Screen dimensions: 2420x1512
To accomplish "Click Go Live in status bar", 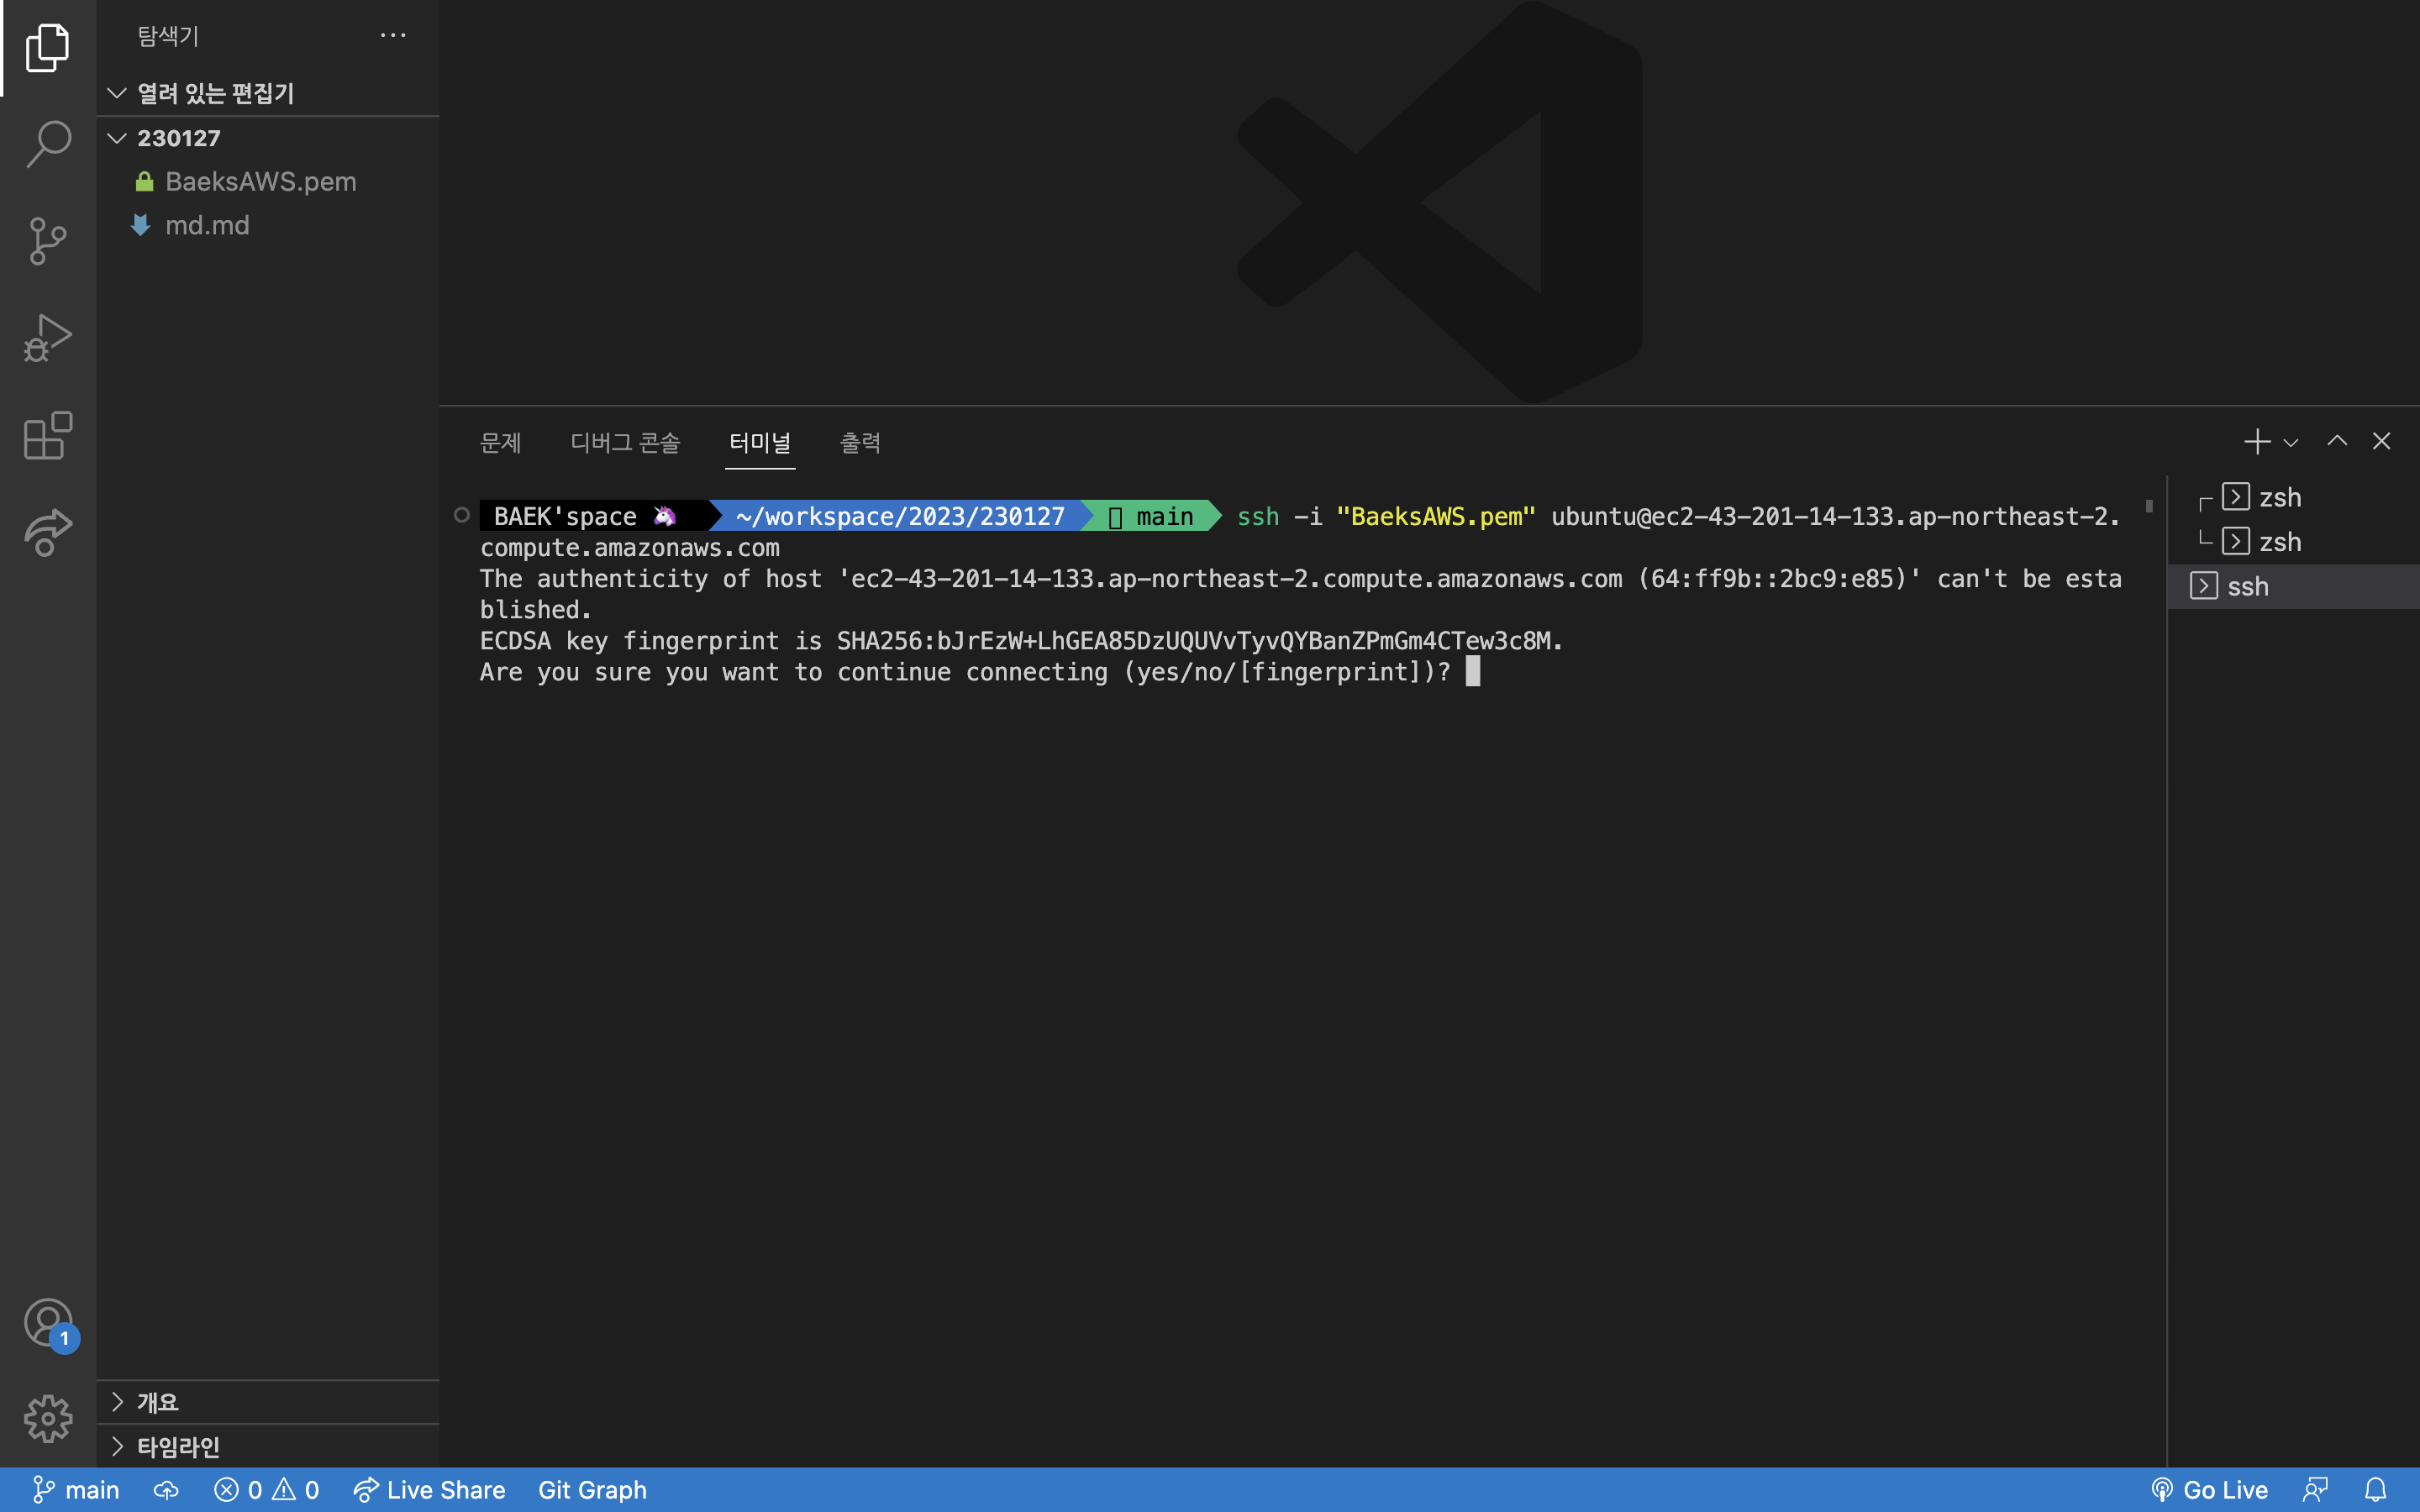I will pos(2209,1490).
